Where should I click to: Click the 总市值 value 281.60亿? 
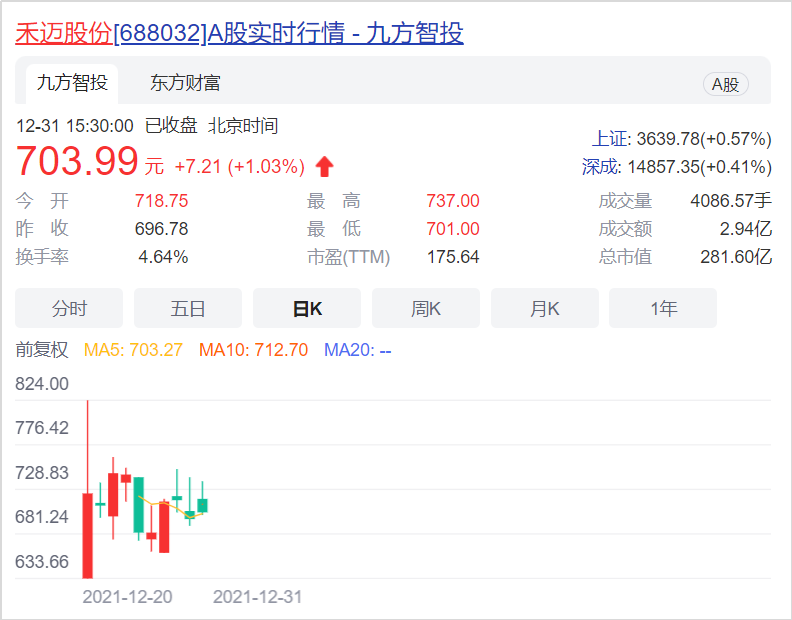736,257
